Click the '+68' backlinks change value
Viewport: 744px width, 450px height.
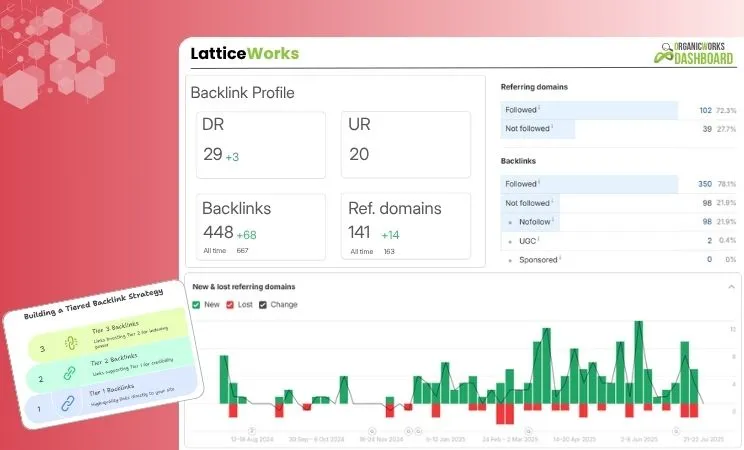246,235
